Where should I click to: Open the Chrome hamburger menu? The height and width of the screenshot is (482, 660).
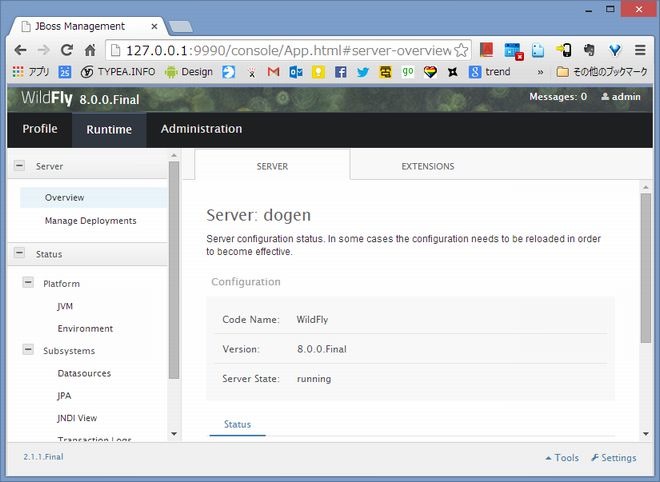[639, 50]
